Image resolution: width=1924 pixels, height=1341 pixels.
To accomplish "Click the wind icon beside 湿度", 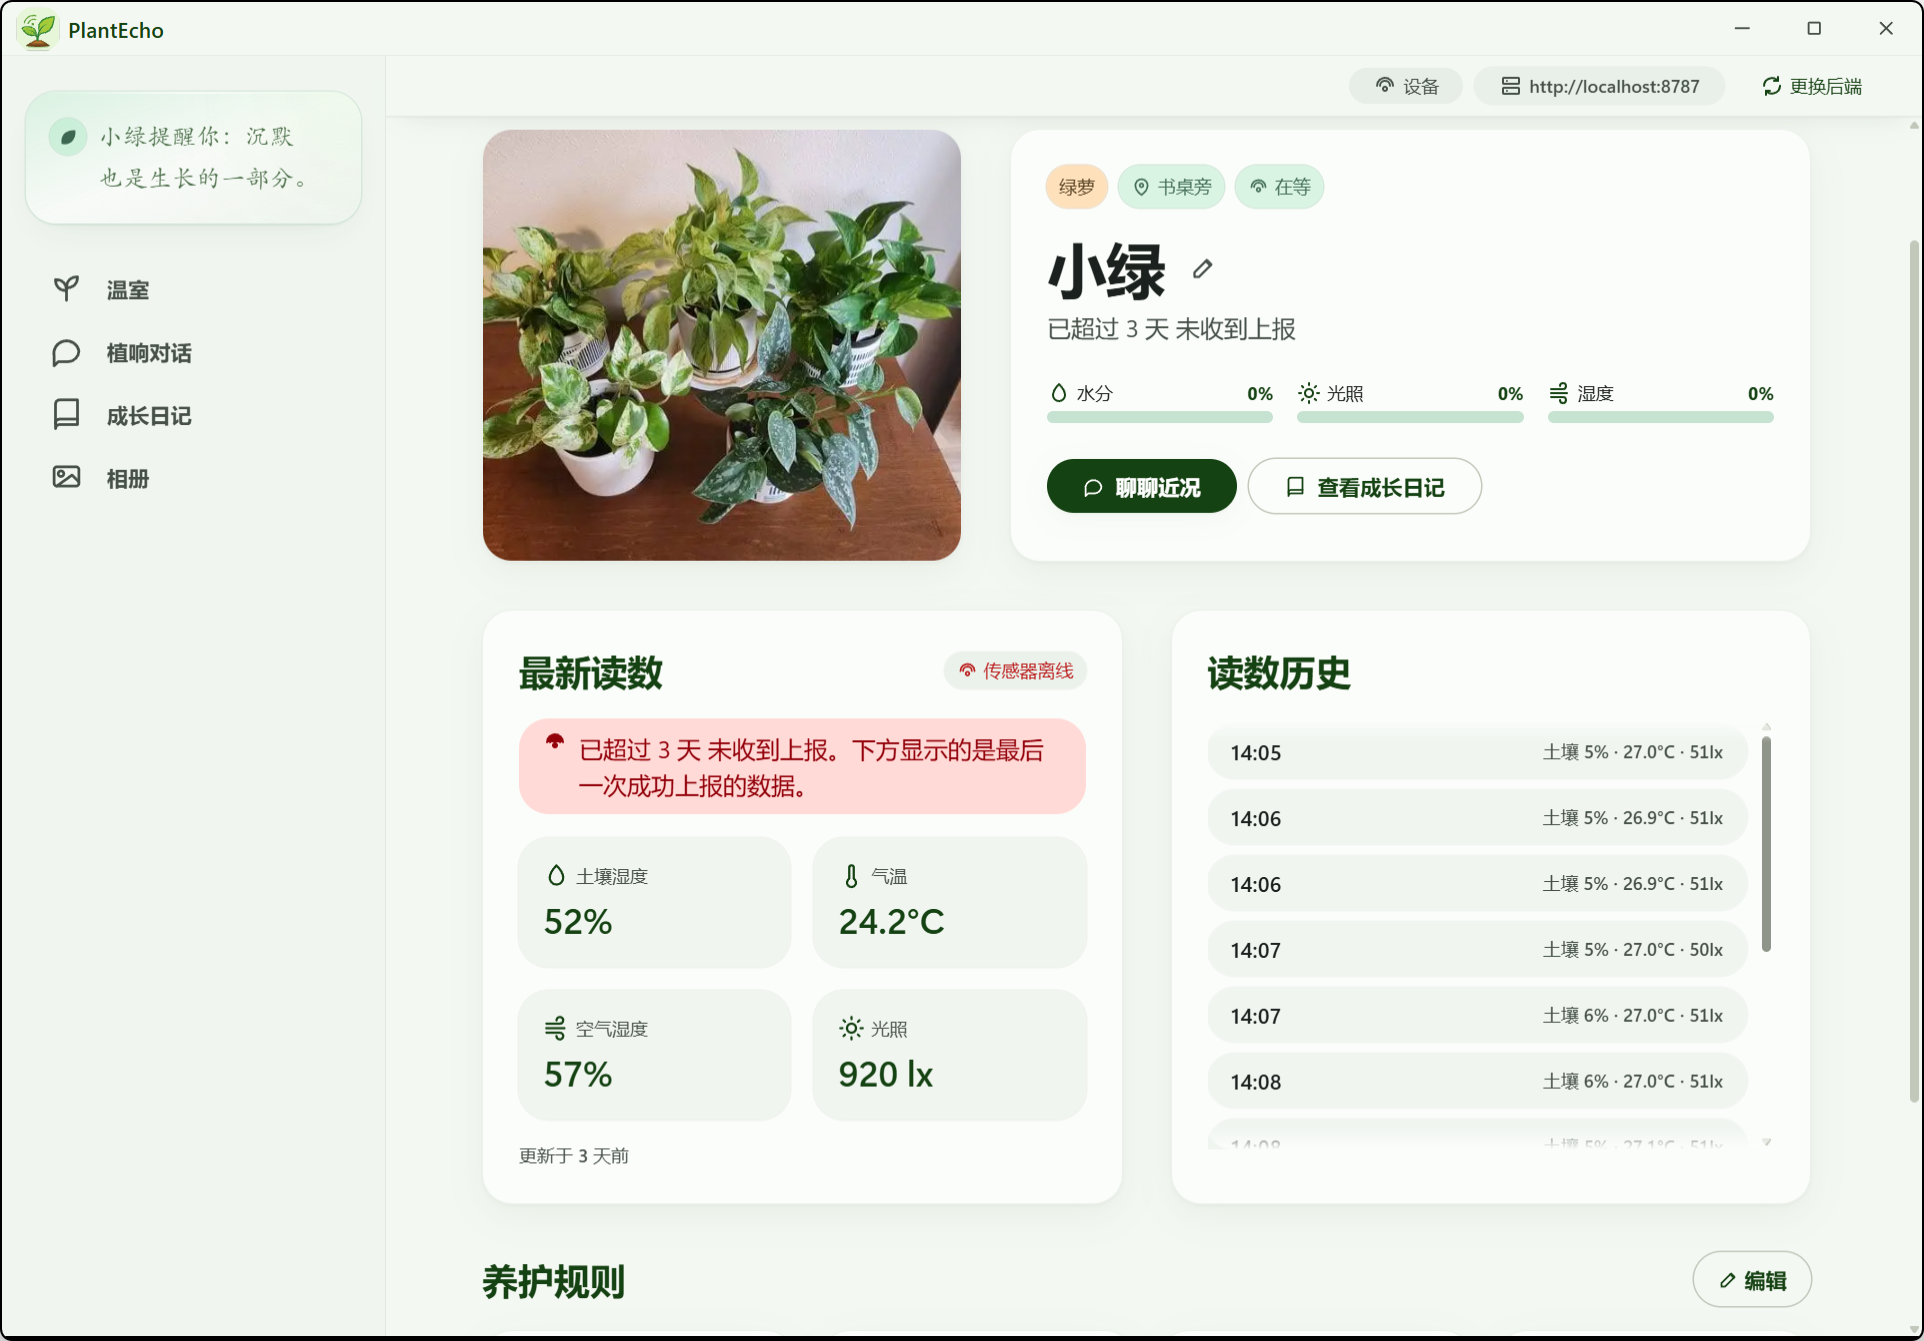I will click(x=1559, y=393).
